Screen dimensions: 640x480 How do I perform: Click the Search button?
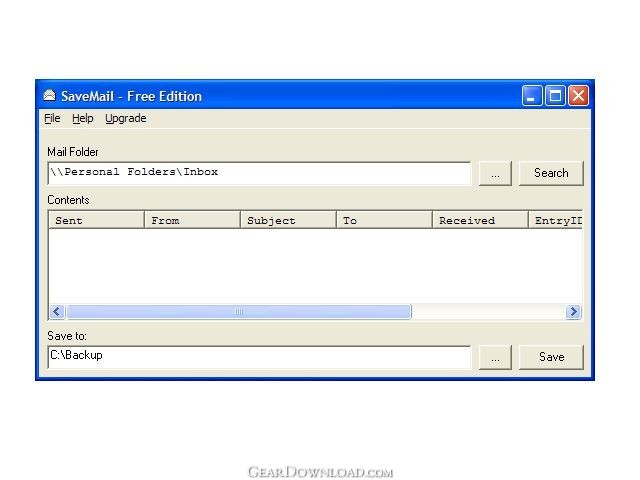tap(551, 173)
